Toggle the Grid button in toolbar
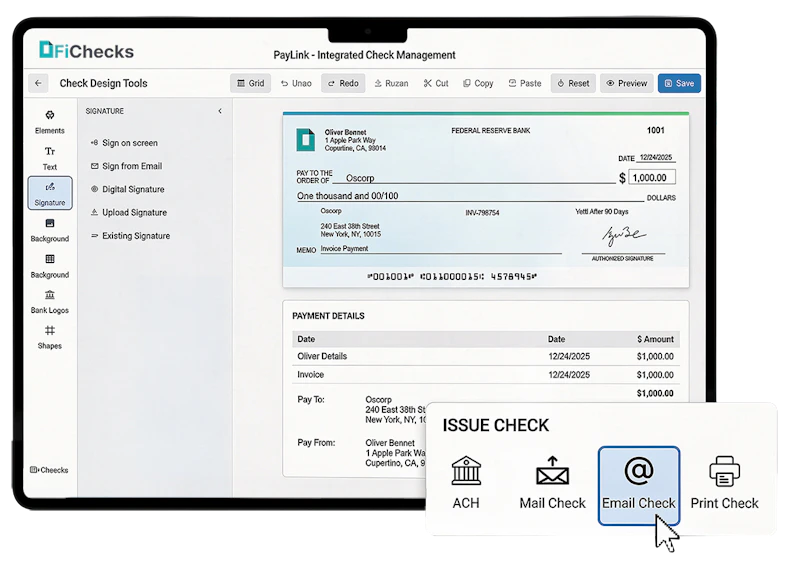The image size is (800, 567). [251, 83]
